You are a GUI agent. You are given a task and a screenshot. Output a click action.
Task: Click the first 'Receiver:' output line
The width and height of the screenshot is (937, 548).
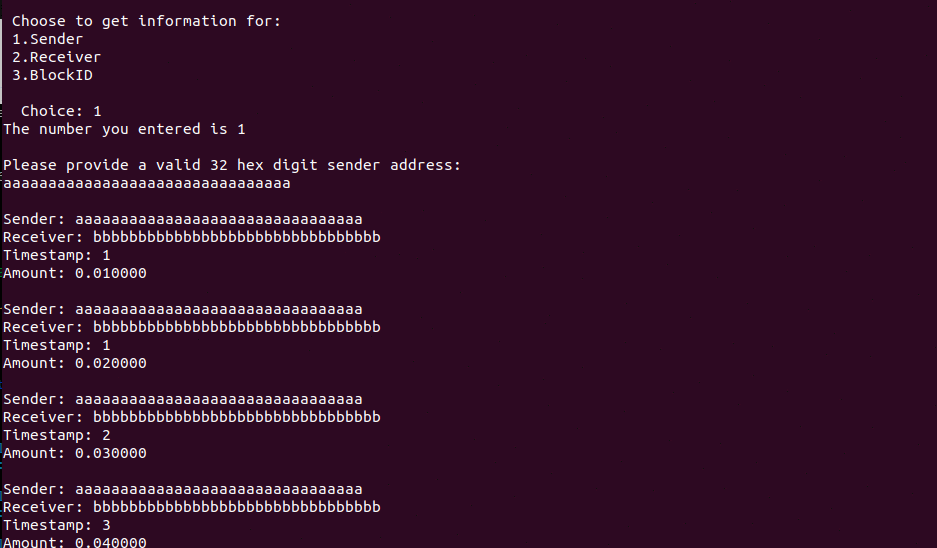click(x=191, y=237)
